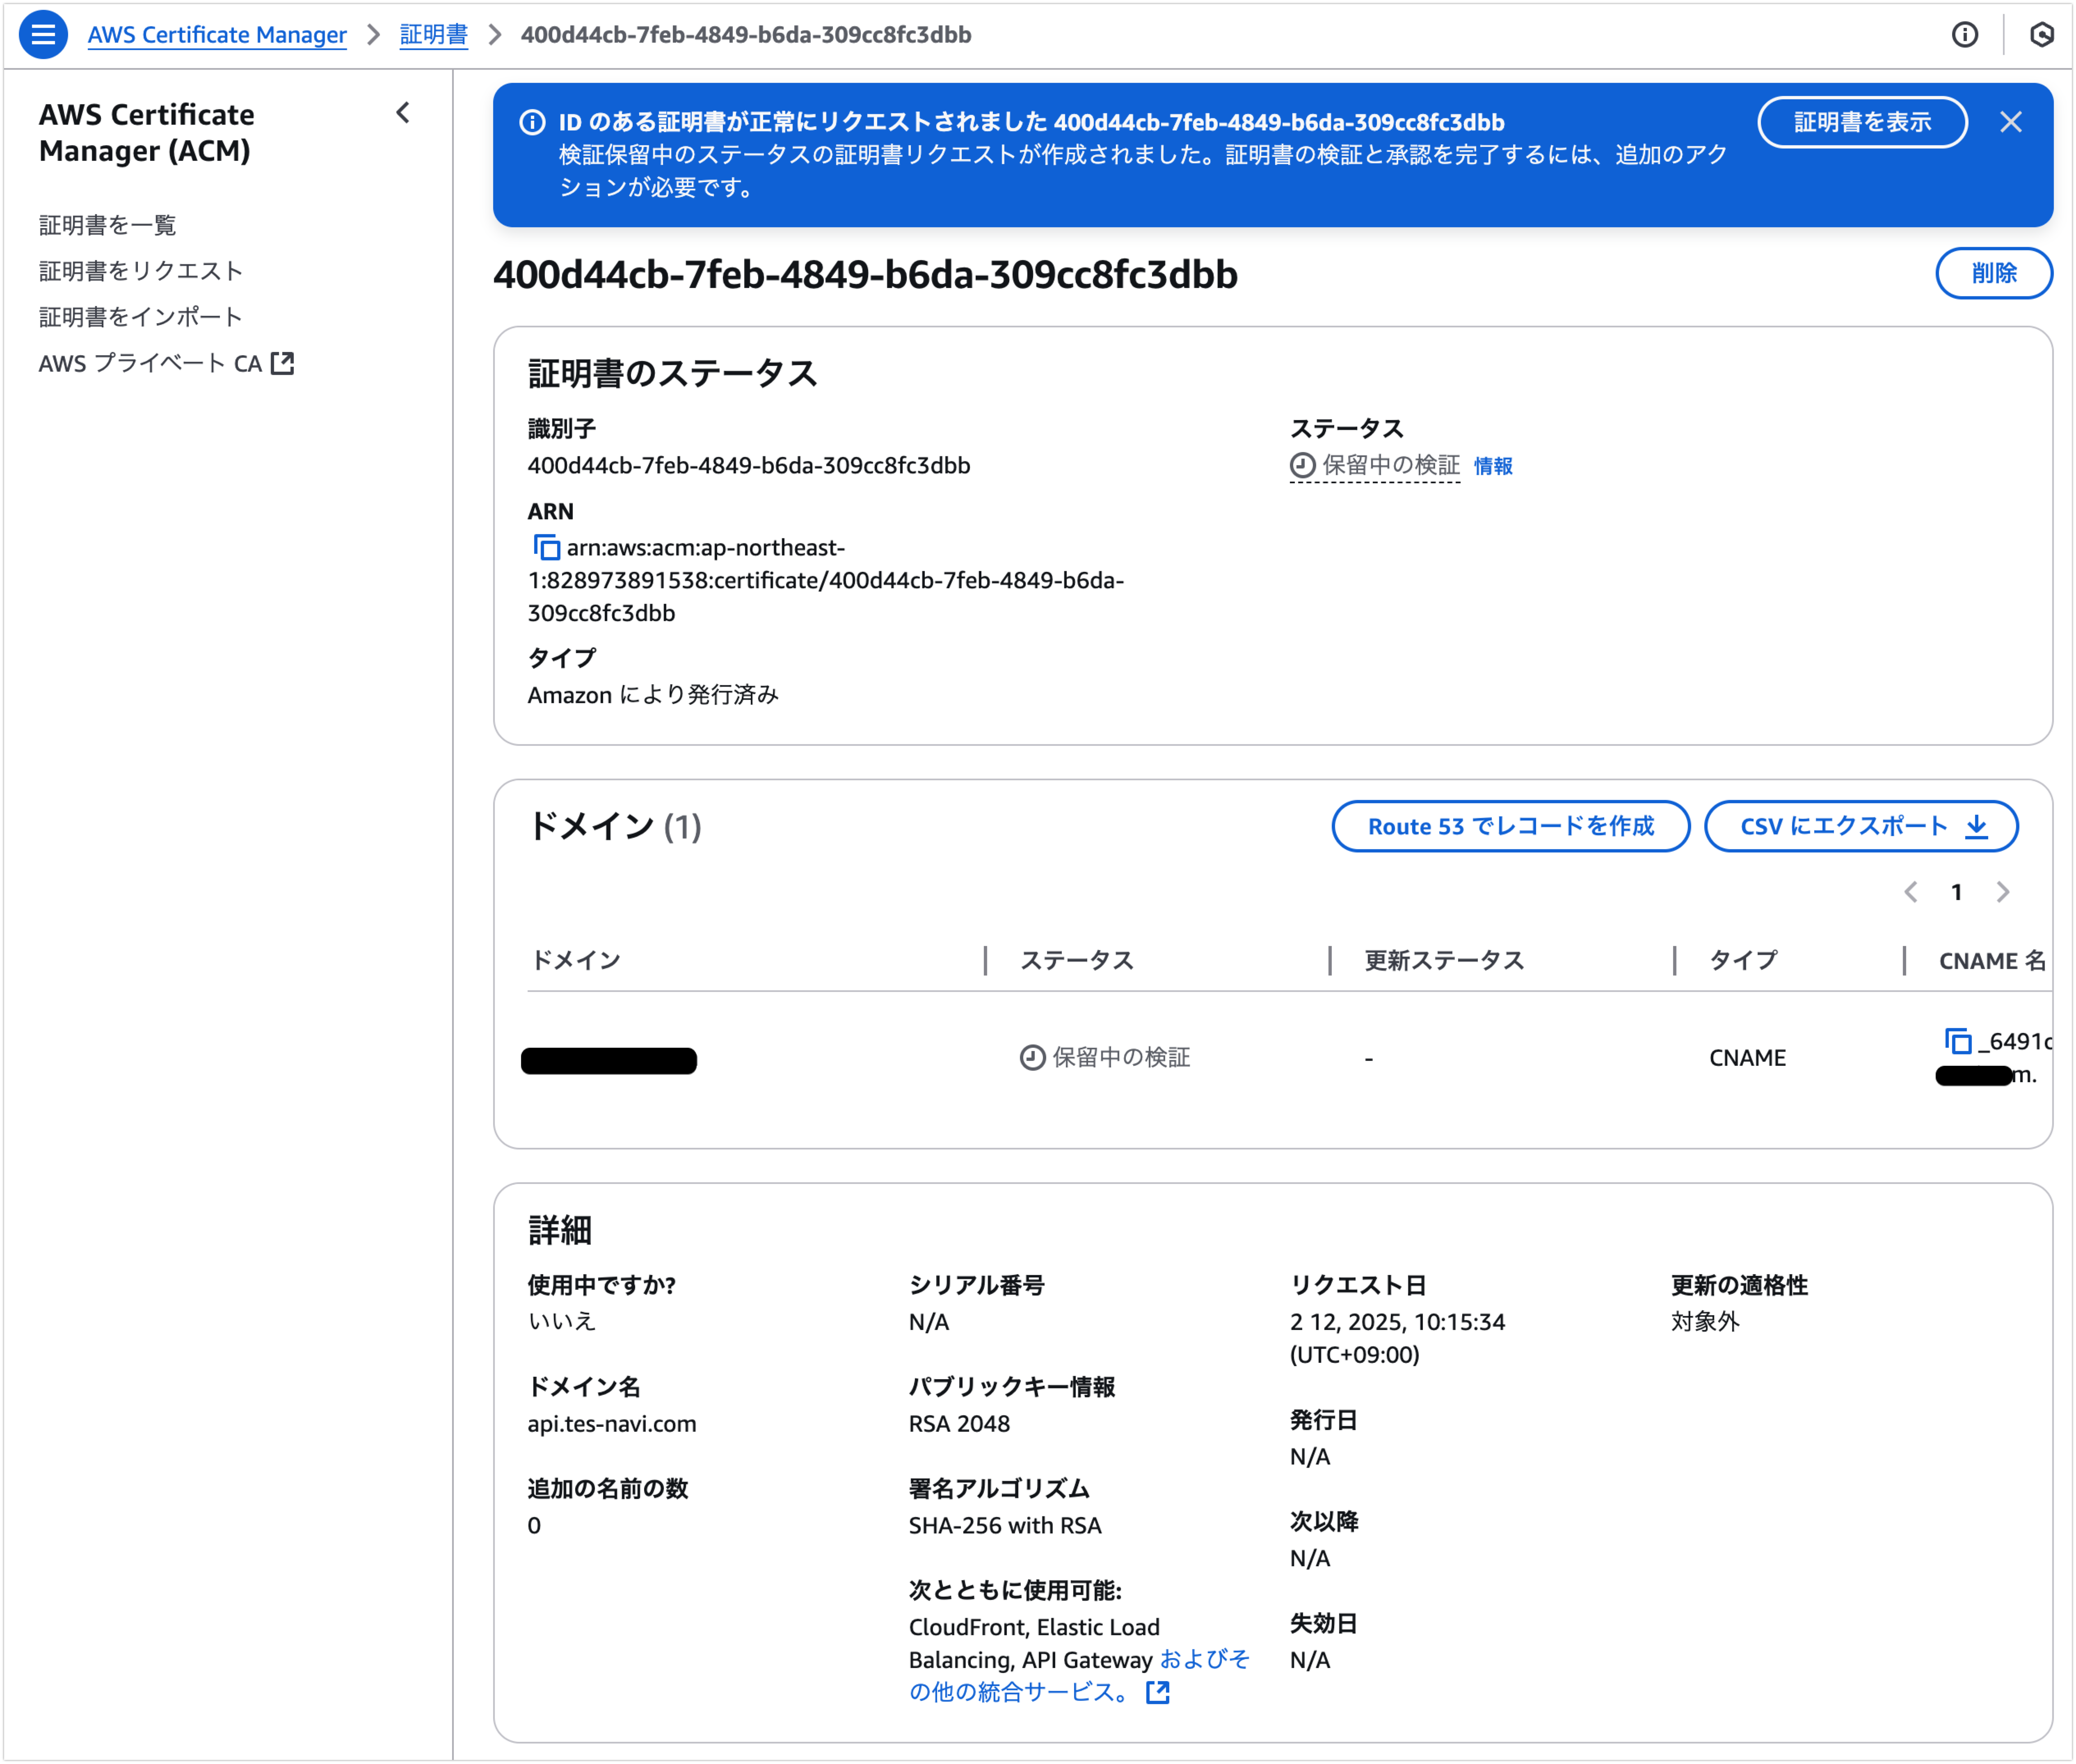Click the 情報 link next to status
Screen dimensions: 2076x1764
tap(1492, 466)
